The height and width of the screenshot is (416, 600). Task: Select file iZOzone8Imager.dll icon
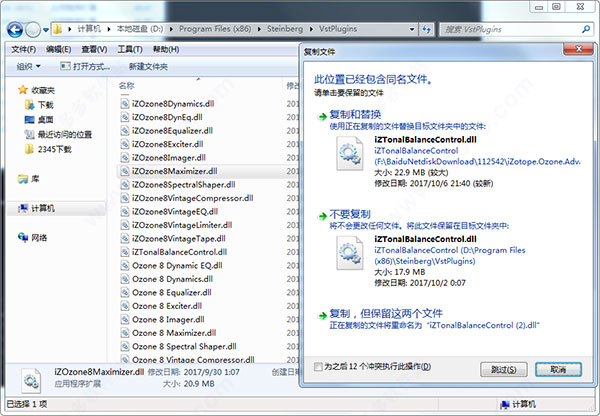(x=125, y=157)
